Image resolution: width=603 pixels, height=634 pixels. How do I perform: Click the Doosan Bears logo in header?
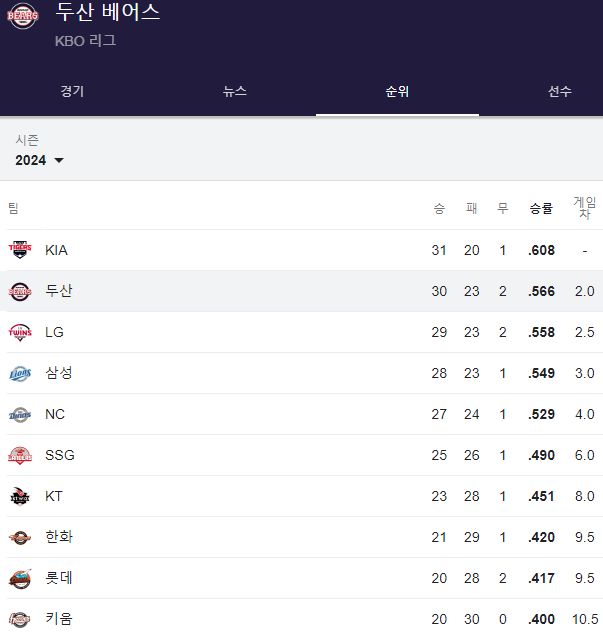pyautogui.click(x=22, y=15)
